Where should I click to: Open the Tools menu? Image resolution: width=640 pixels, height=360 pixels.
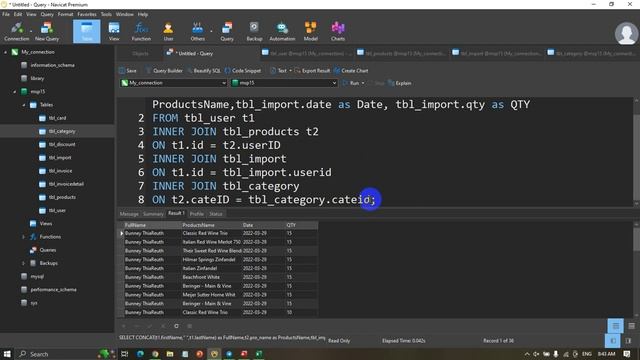point(106,14)
